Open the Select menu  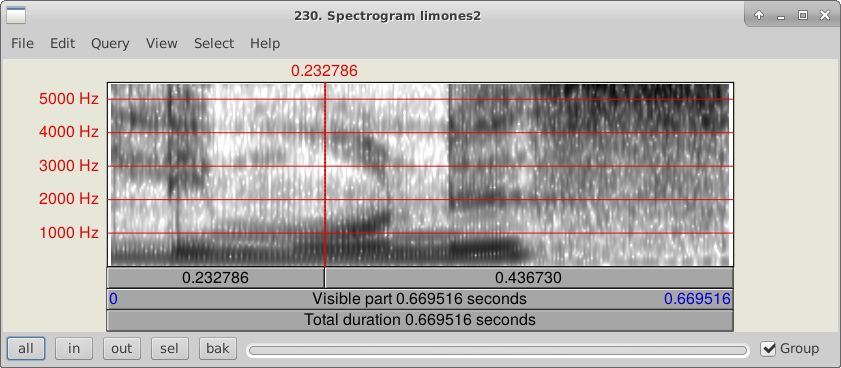[214, 43]
